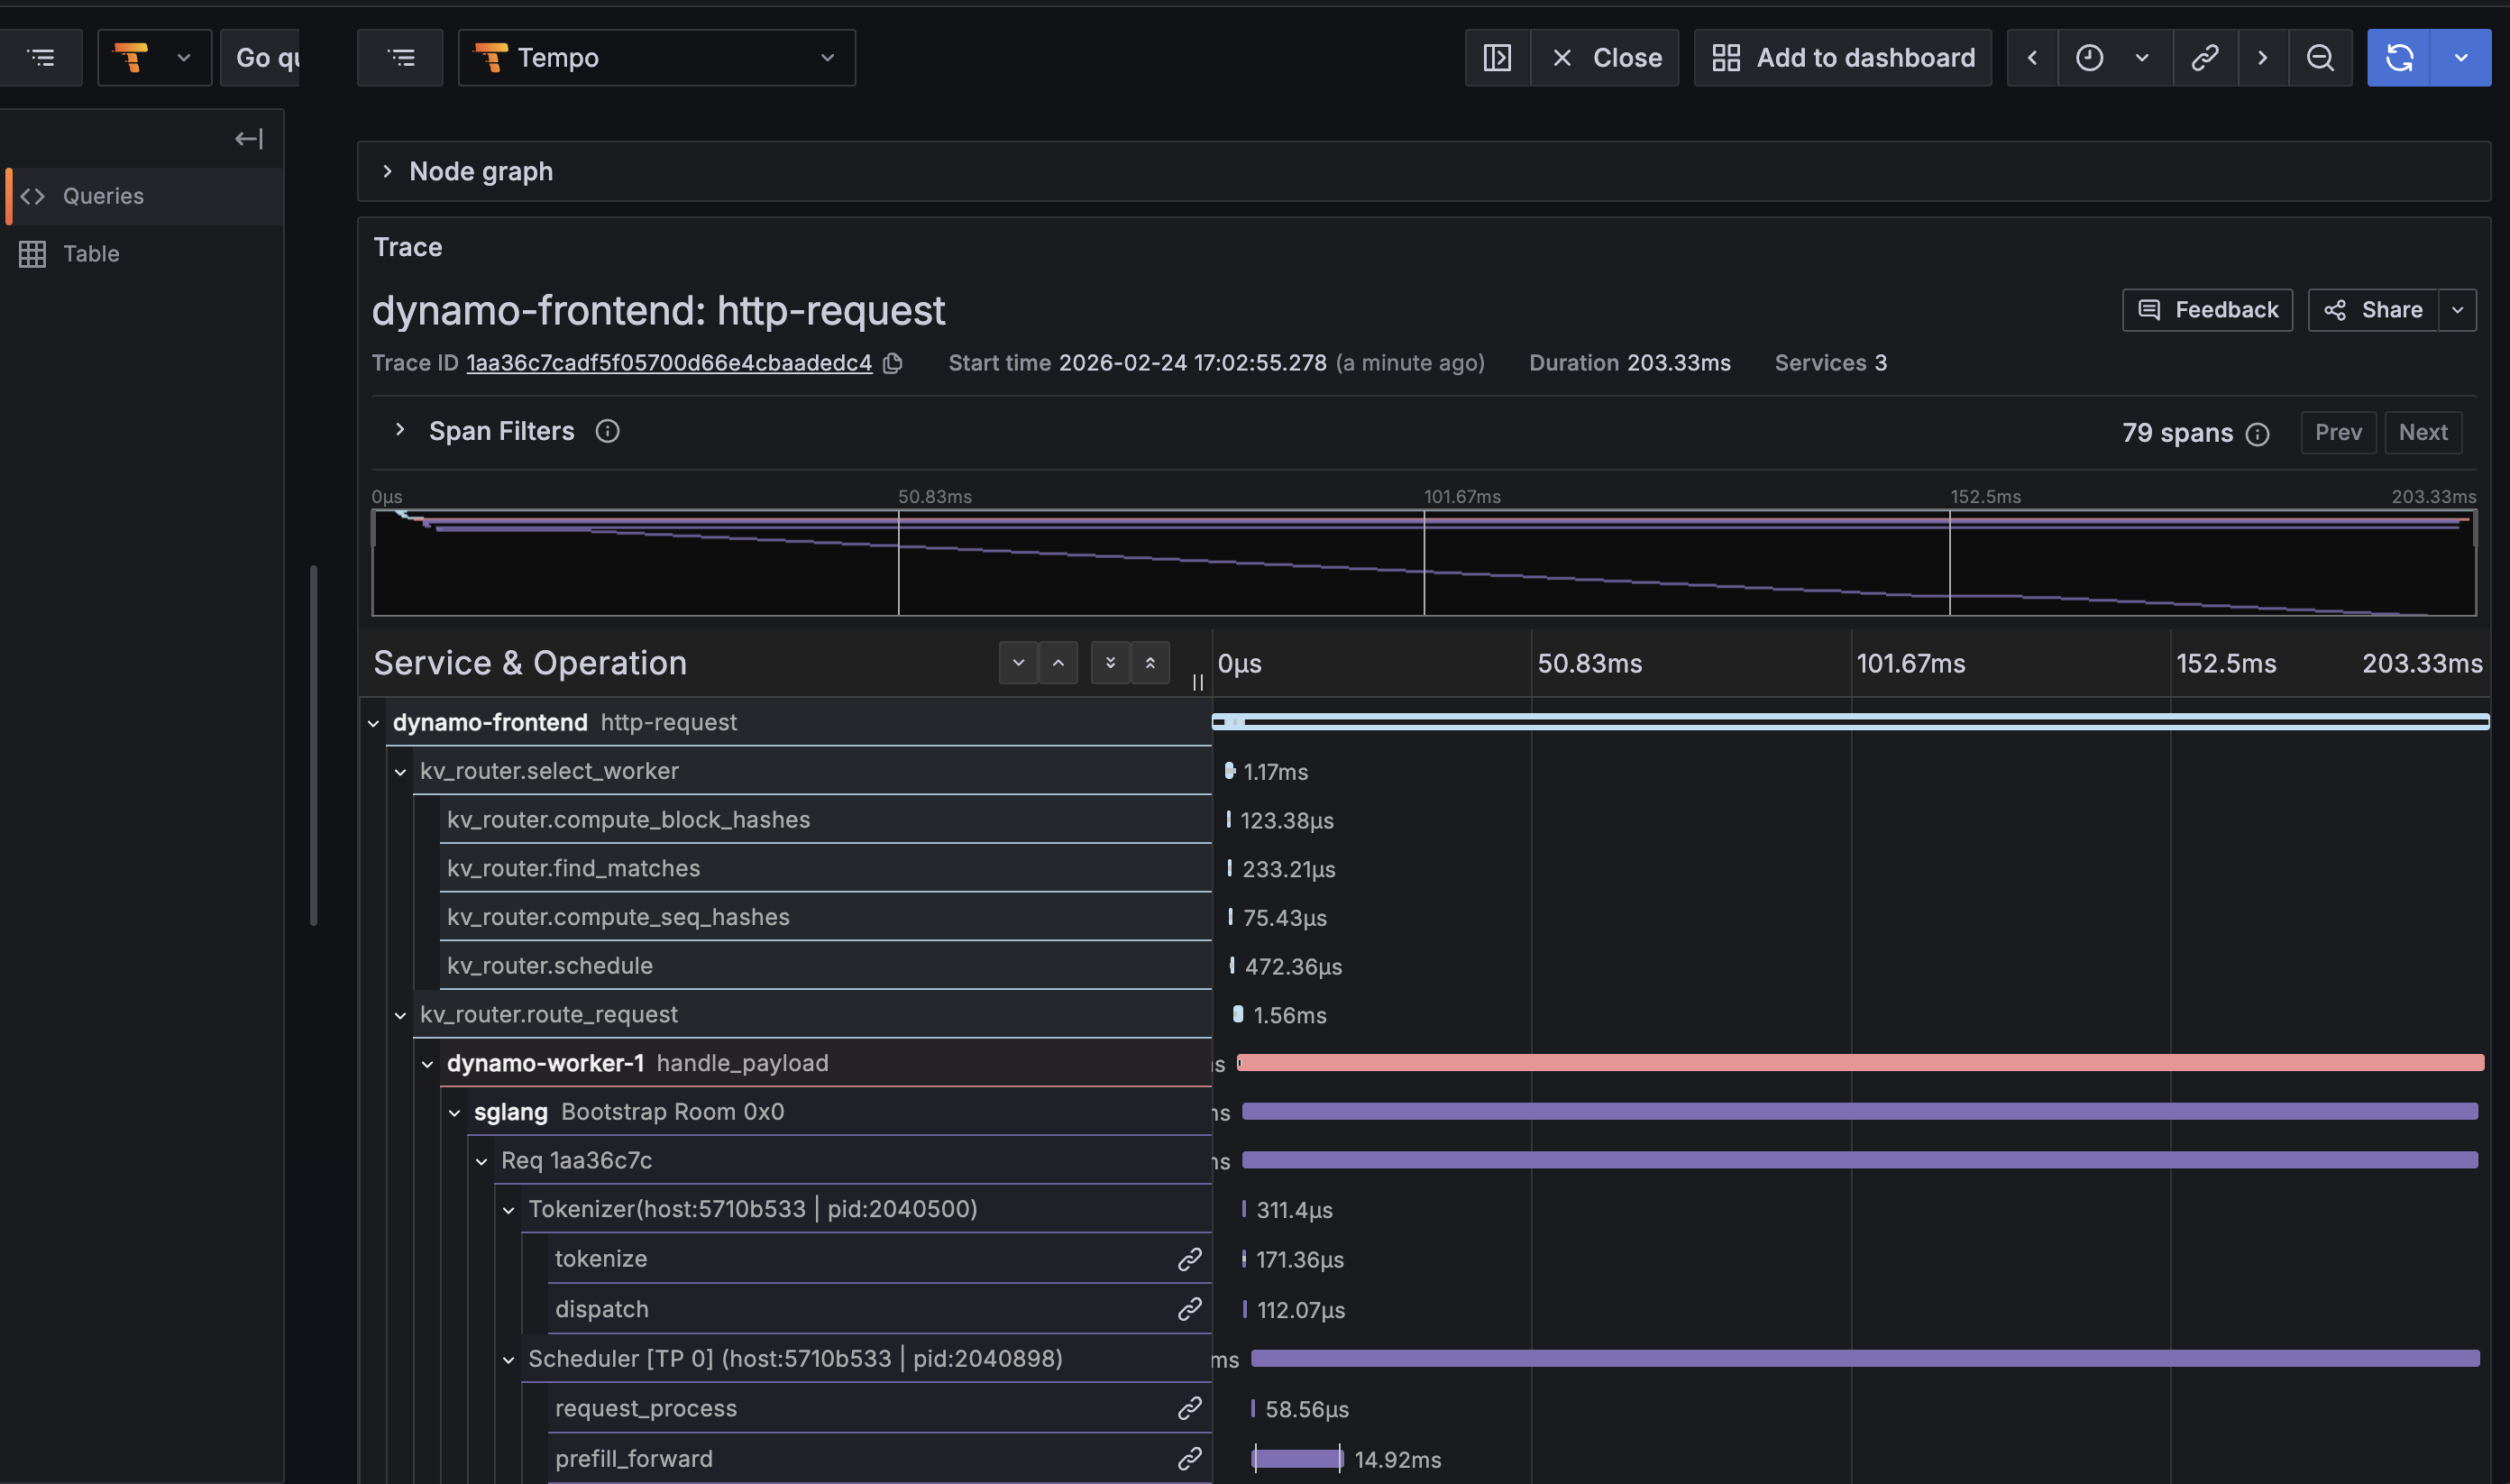Collapse the kv_router.route_request span

point(401,1014)
